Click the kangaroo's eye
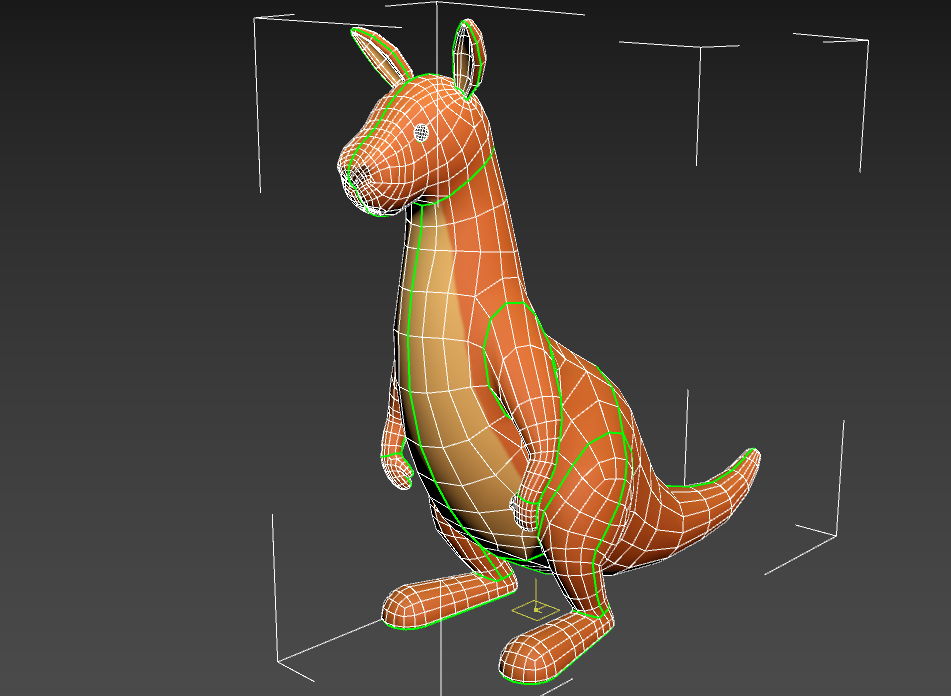Viewport: 951px width, 696px height. pos(422,132)
